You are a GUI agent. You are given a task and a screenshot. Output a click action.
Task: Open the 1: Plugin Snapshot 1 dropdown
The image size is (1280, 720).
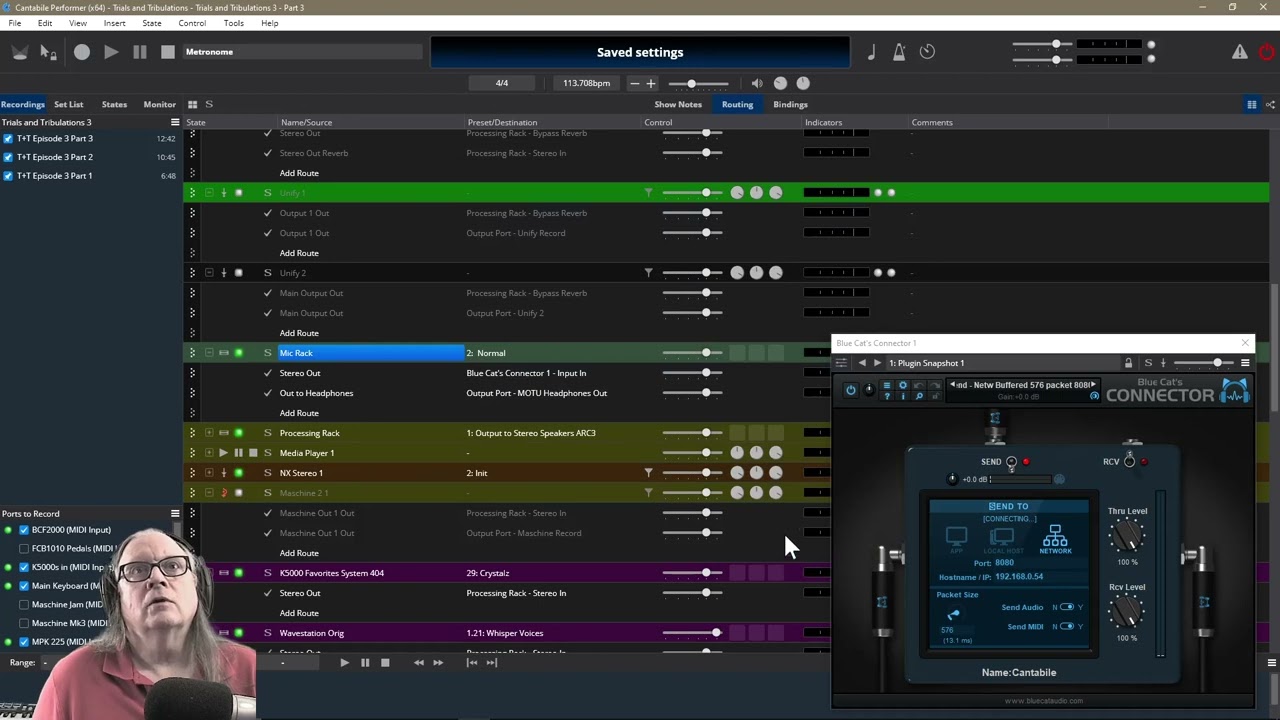[x=1003, y=363]
